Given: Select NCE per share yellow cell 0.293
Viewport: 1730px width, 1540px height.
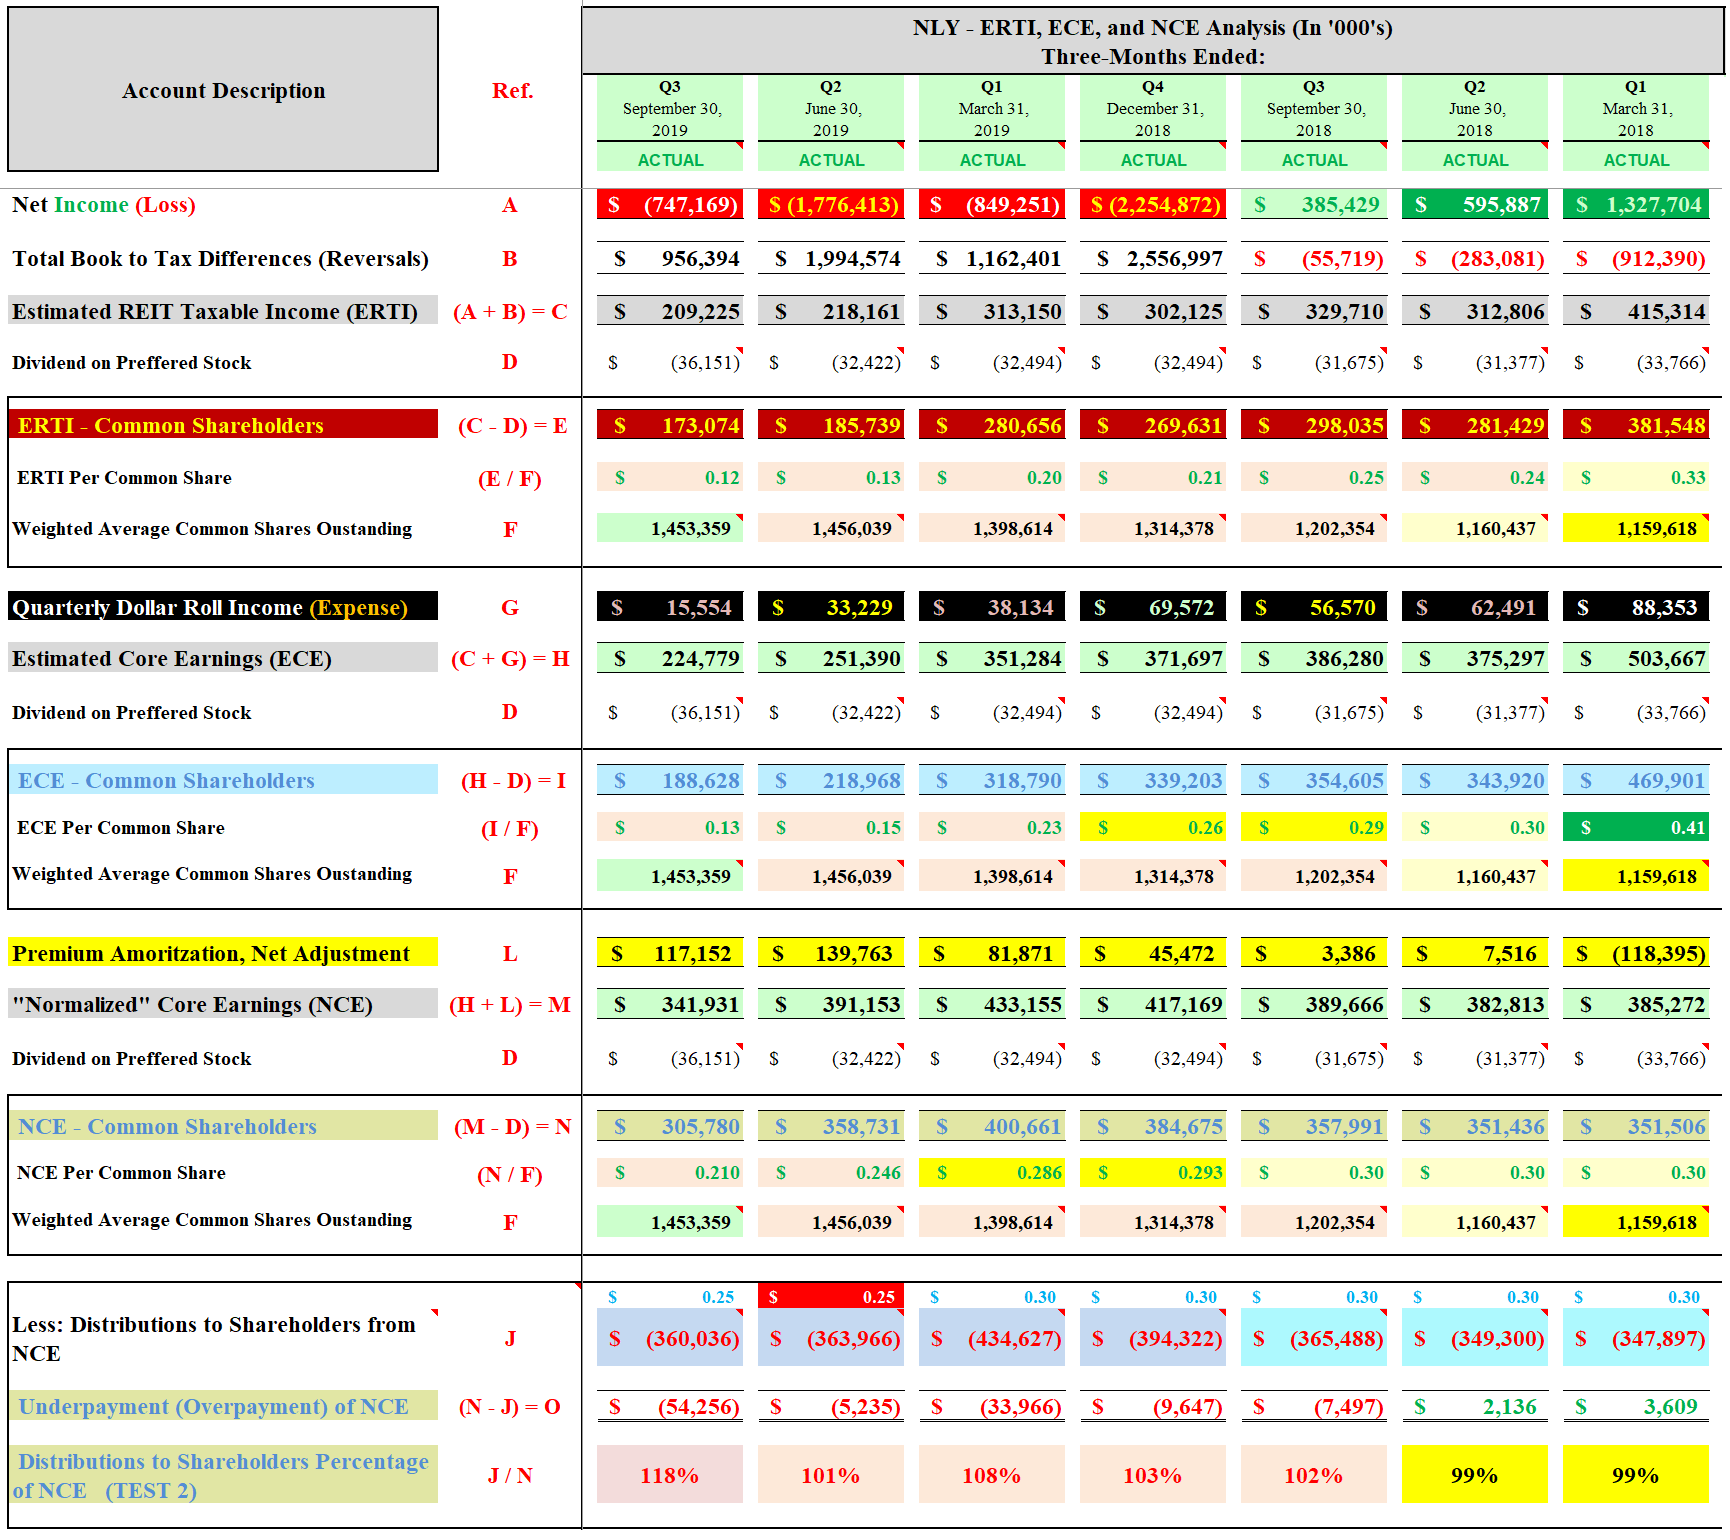Looking at the screenshot, I should tap(1153, 1173).
